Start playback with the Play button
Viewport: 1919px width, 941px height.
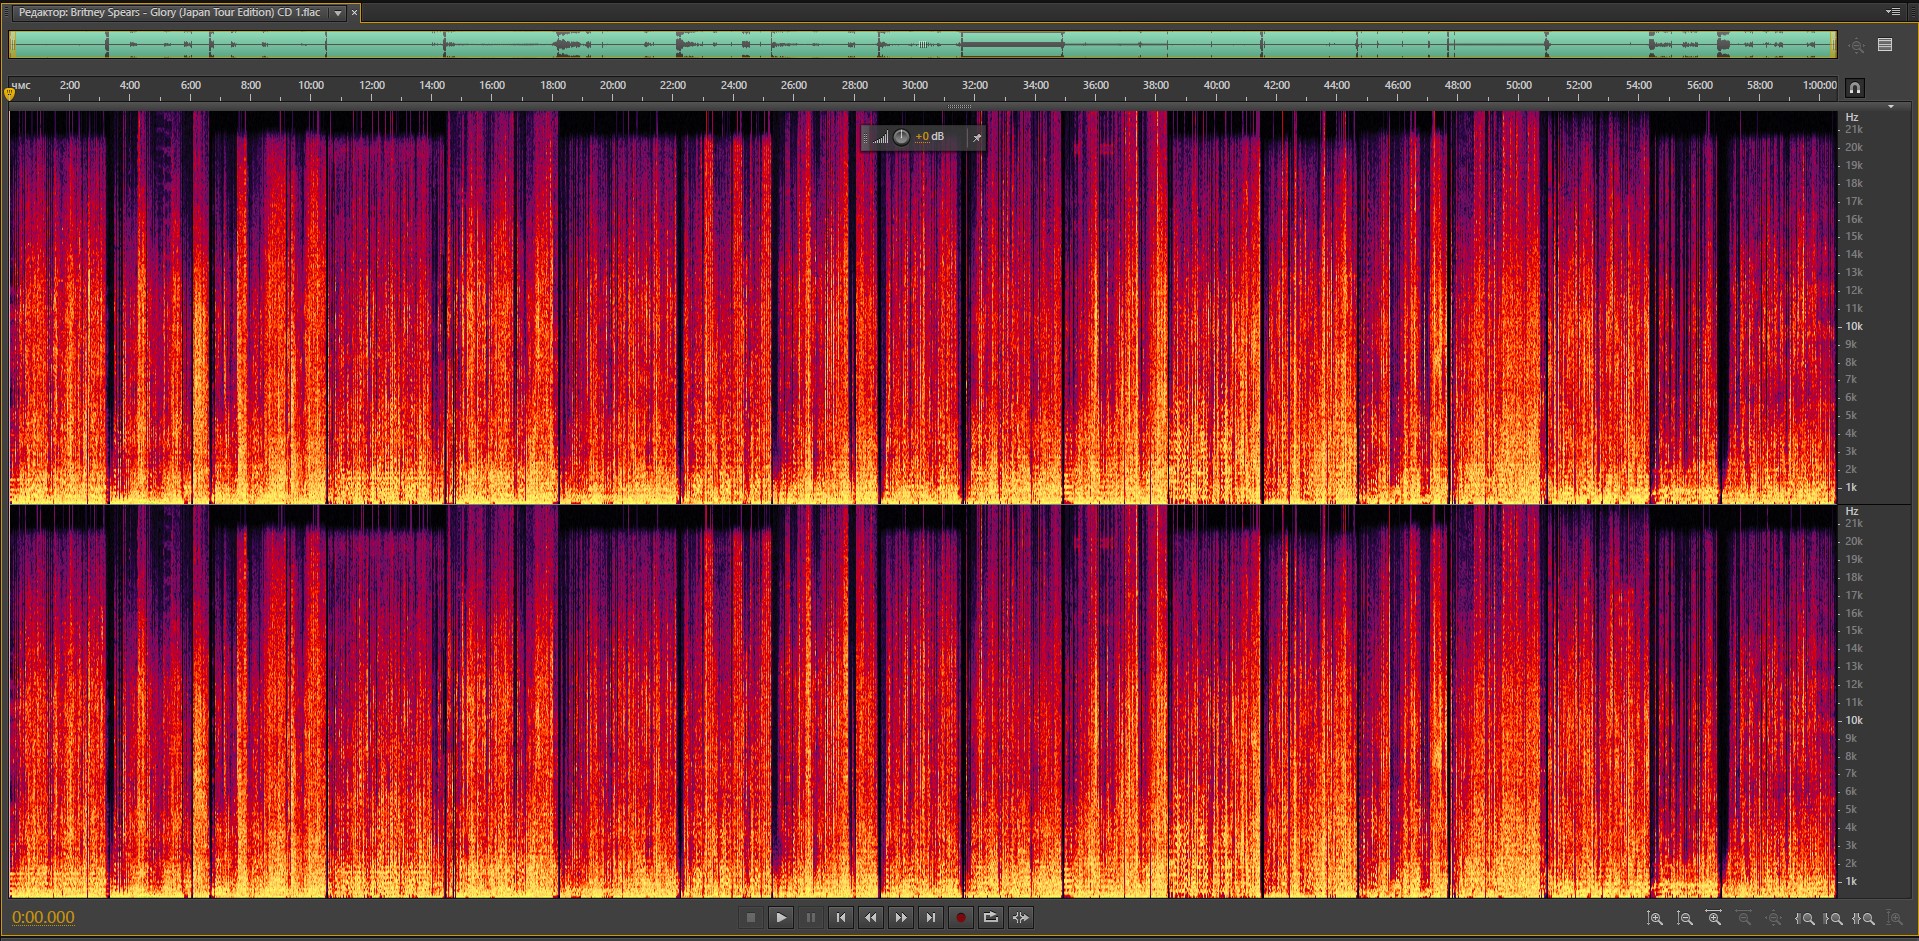[x=780, y=917]
